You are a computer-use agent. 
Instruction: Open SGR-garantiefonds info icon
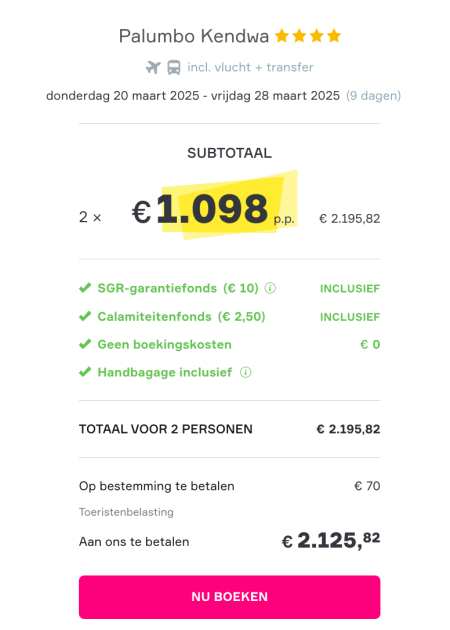pos(270,288)
